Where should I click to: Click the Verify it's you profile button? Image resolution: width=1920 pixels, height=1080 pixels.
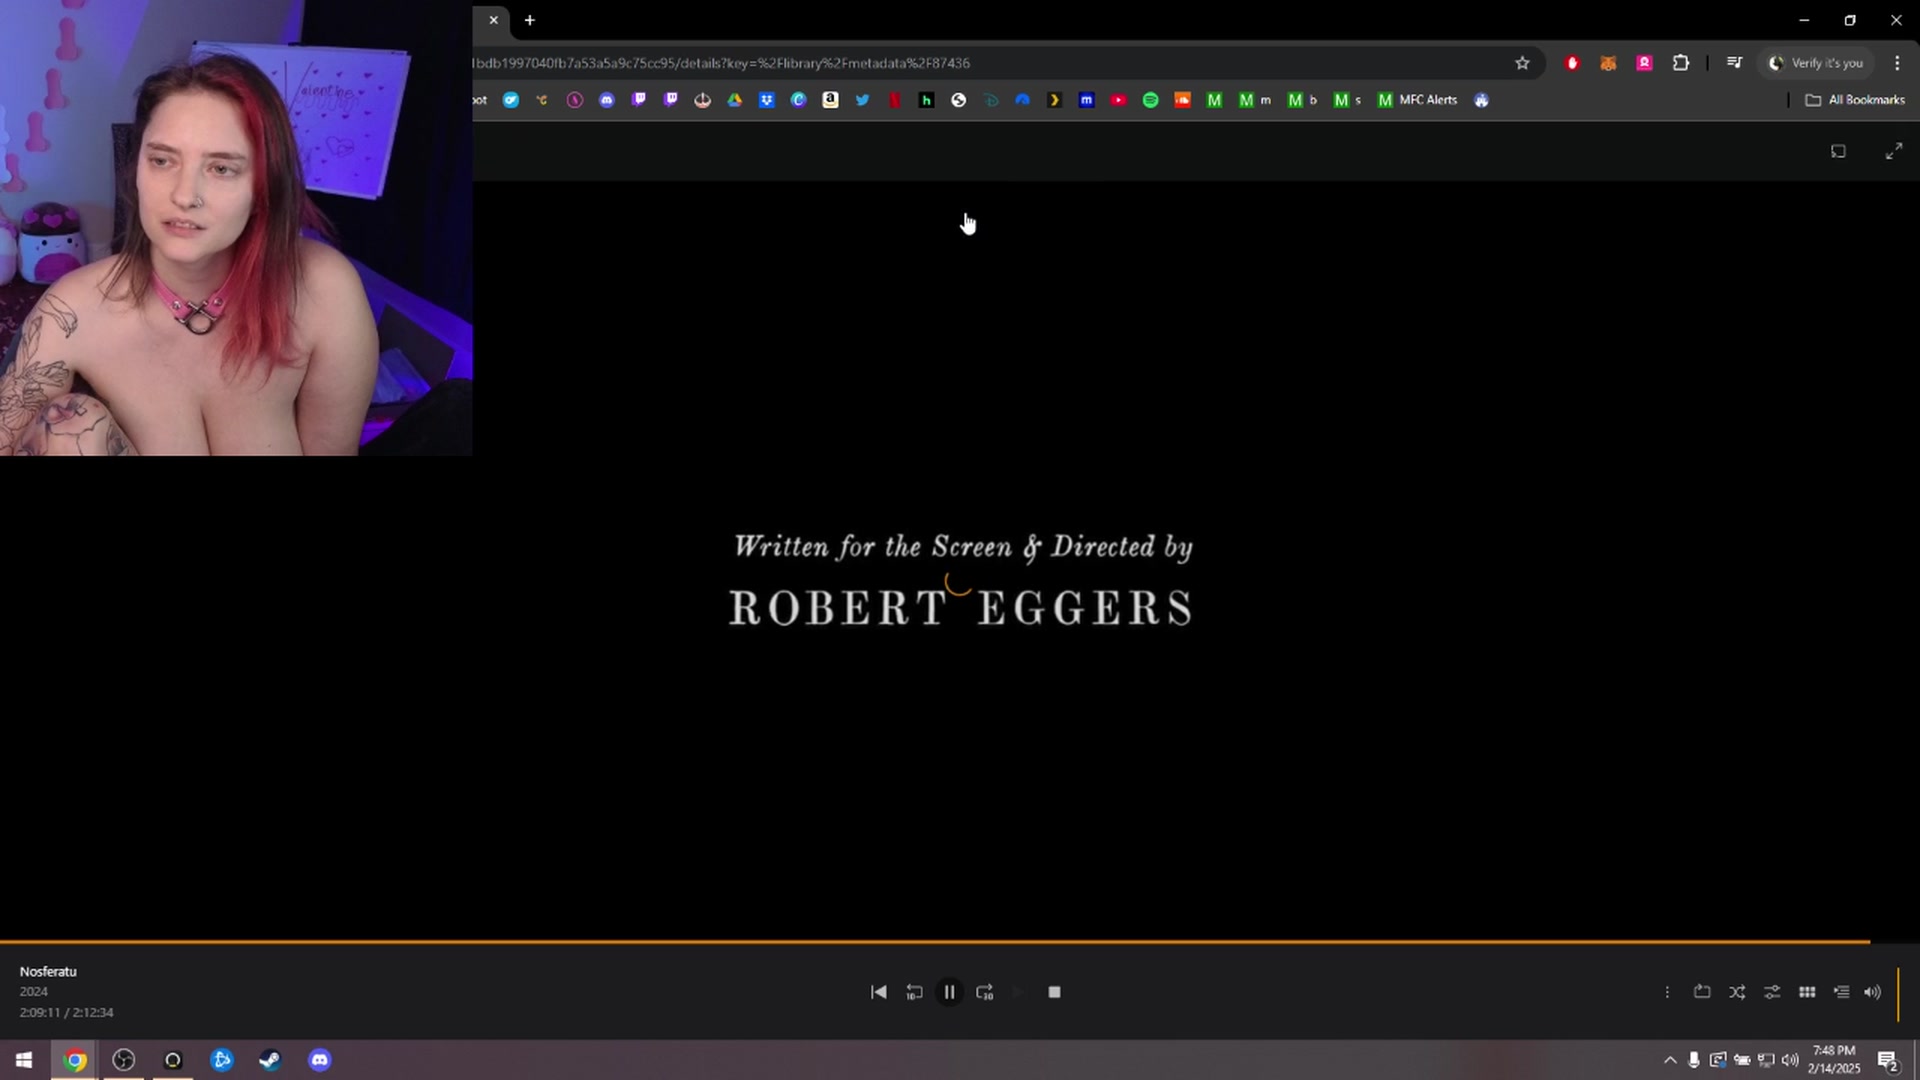pos(1816,63)
